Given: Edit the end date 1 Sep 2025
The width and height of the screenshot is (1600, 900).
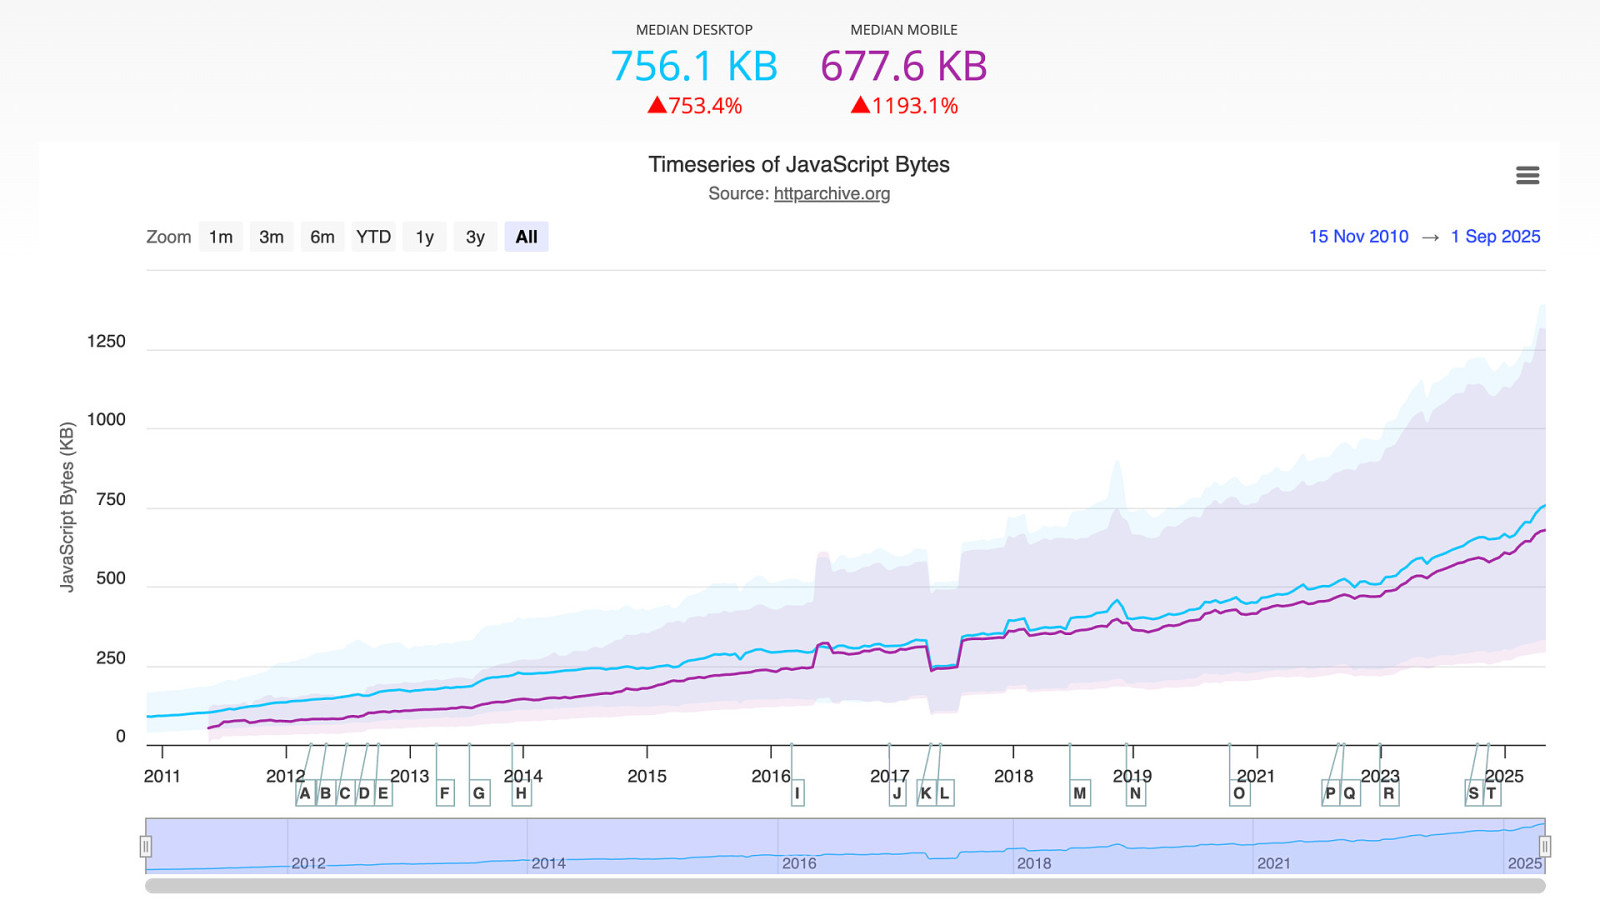Looking at the screenshot, I should tap(1495, 237).
